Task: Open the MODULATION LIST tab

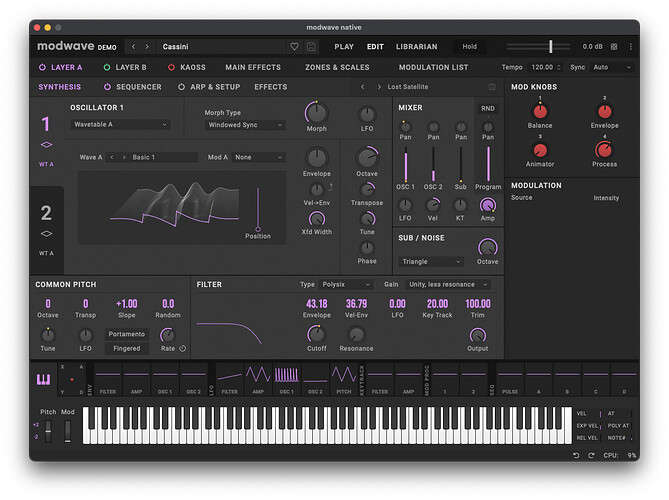Action: (x=433, y=67)
